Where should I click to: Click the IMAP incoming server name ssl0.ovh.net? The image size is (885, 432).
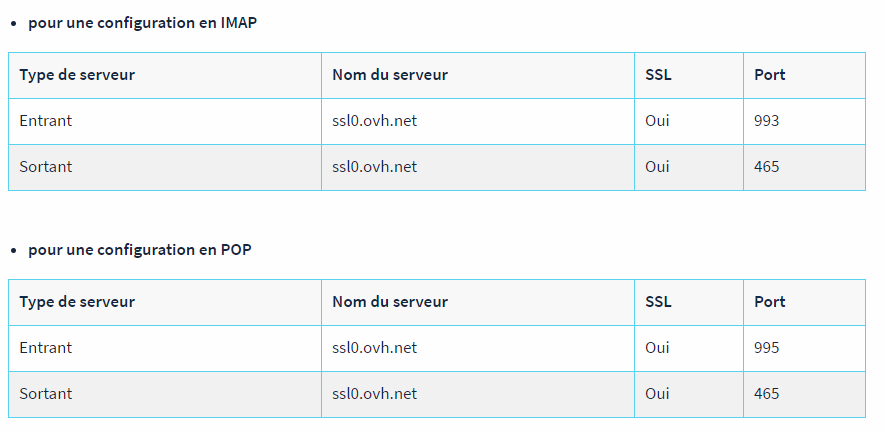(374, 121)
